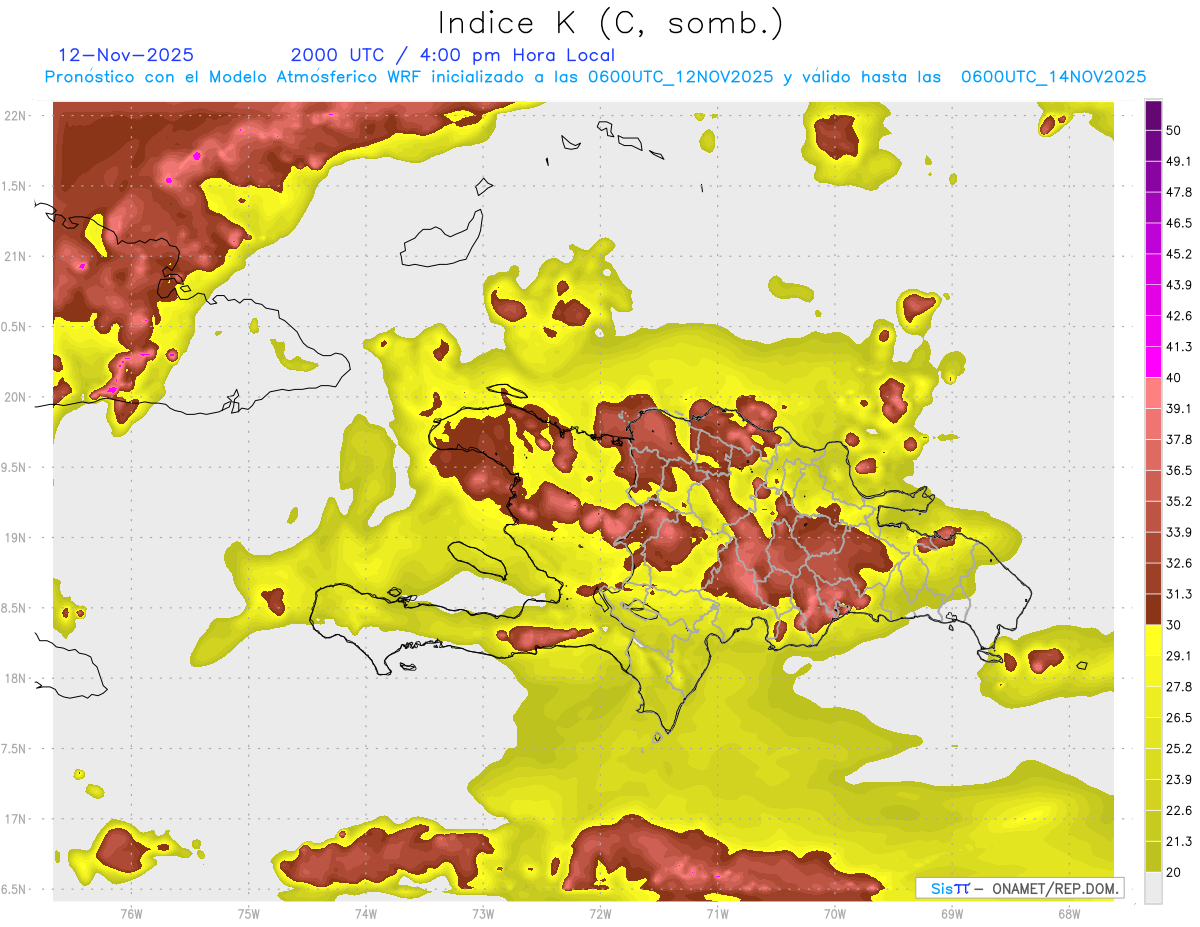Click the '32.6' color scale value
Viewport: 1200px width, 927px height.
(1179, 563)
